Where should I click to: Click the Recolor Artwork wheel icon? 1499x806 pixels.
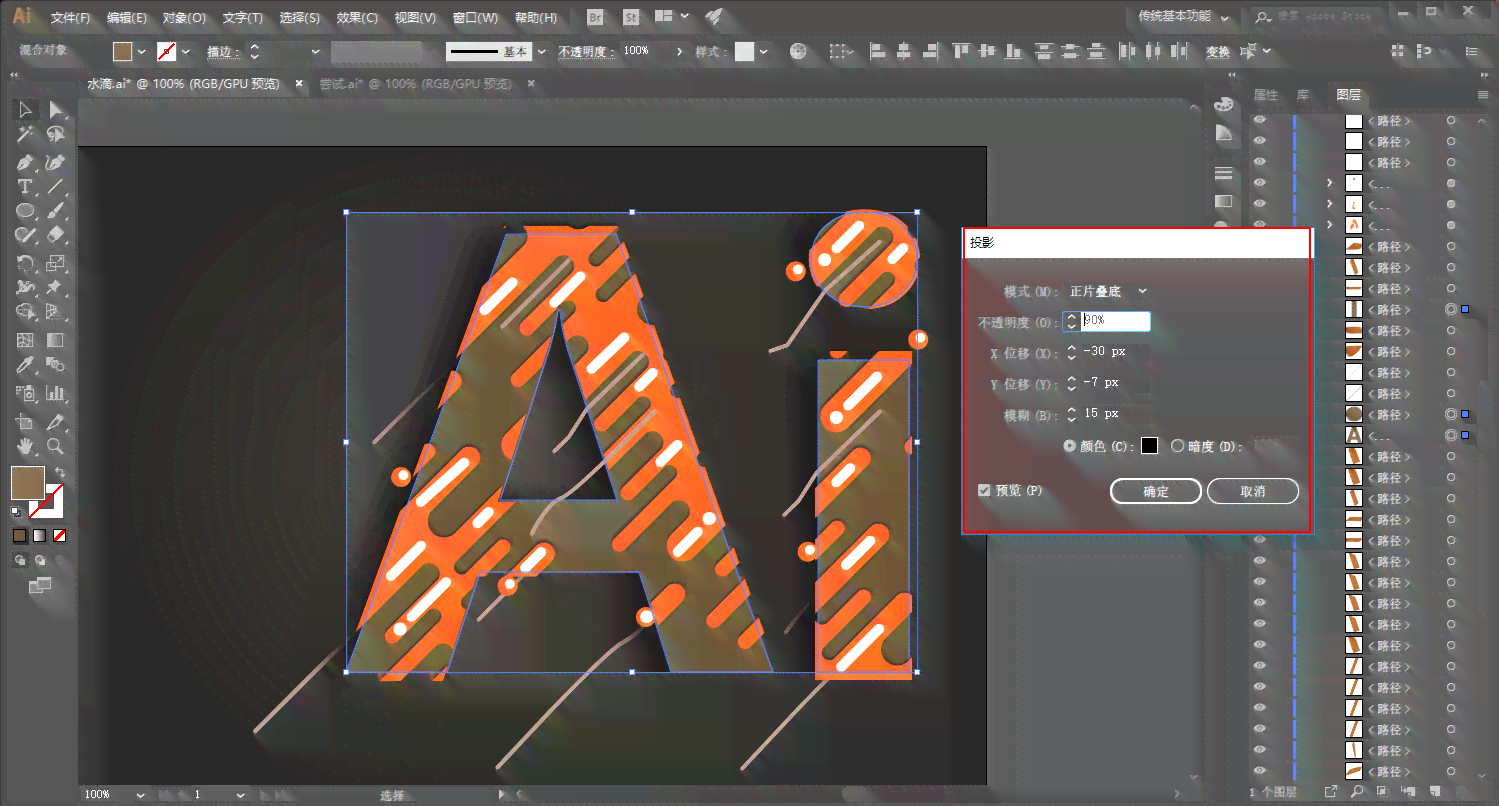coord(798,51)
